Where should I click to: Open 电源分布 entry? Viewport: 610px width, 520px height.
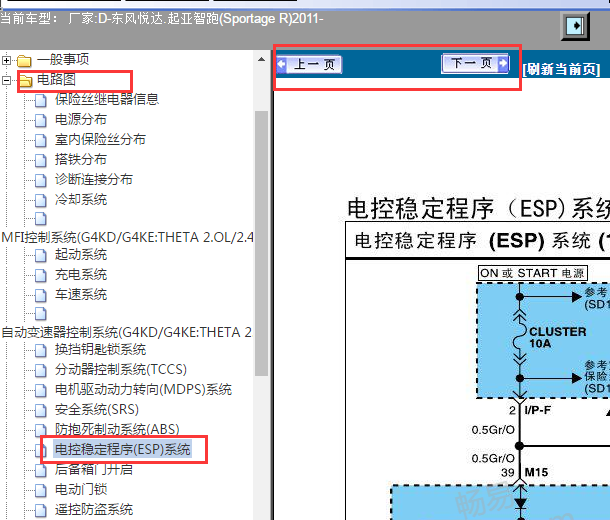click(81, 119)
